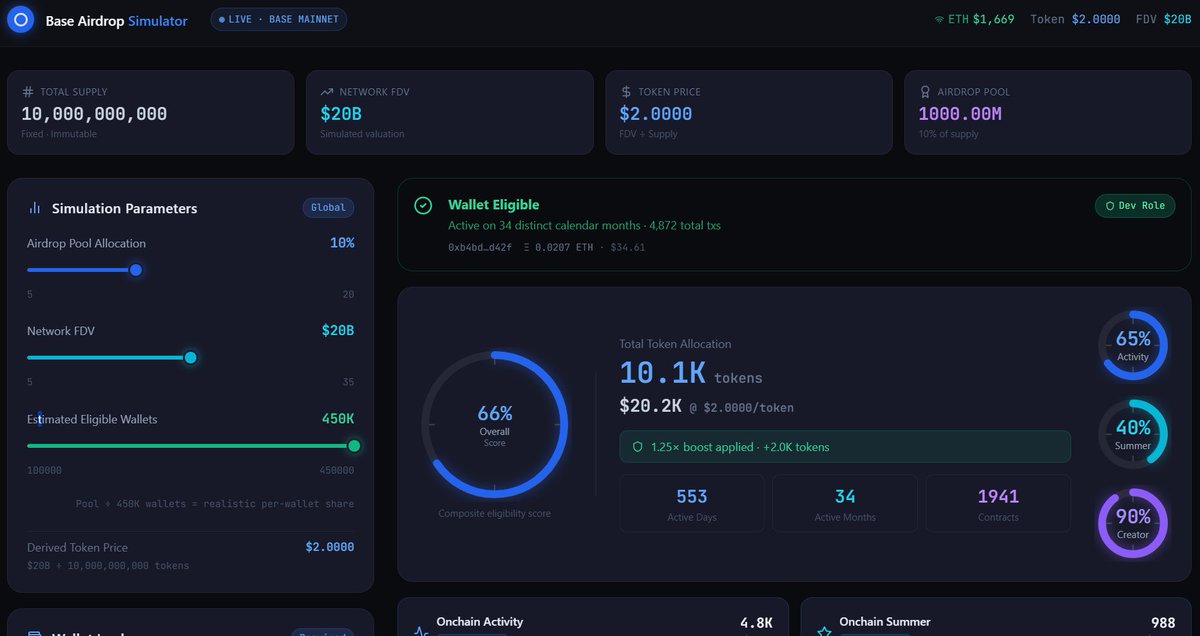Click the Global badge in Simulation Parameters
Screen dimensions: 1200x636
tap(328, 208)
